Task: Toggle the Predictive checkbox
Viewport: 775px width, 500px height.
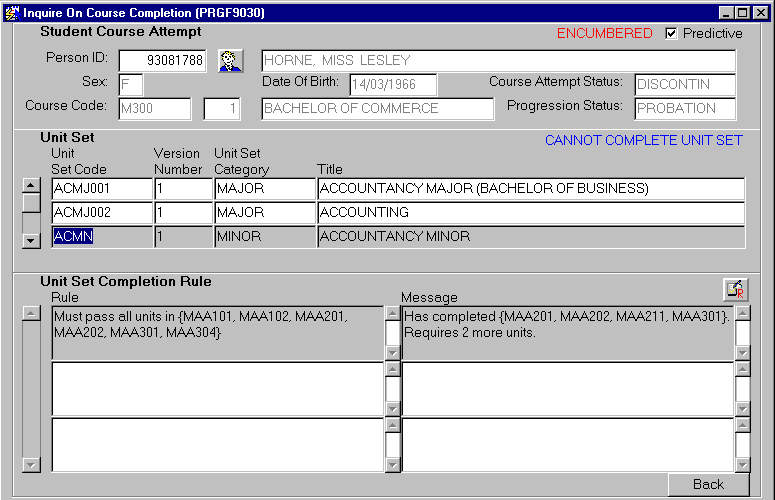Action: click(671, 33)
